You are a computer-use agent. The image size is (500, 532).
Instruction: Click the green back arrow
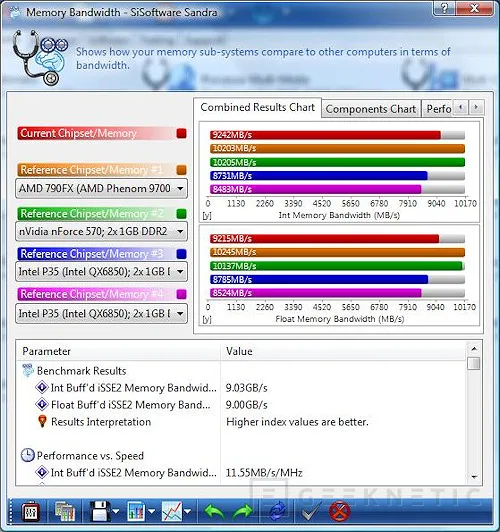214,512
